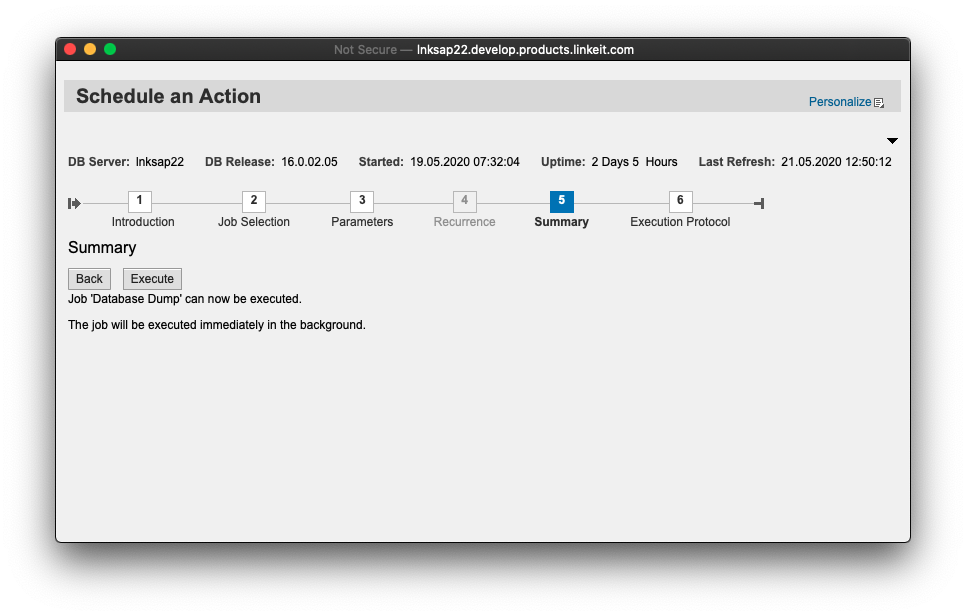Click the address text in title bar
The height and width of the screenshot is (616, 966).
tap(524, 49)
